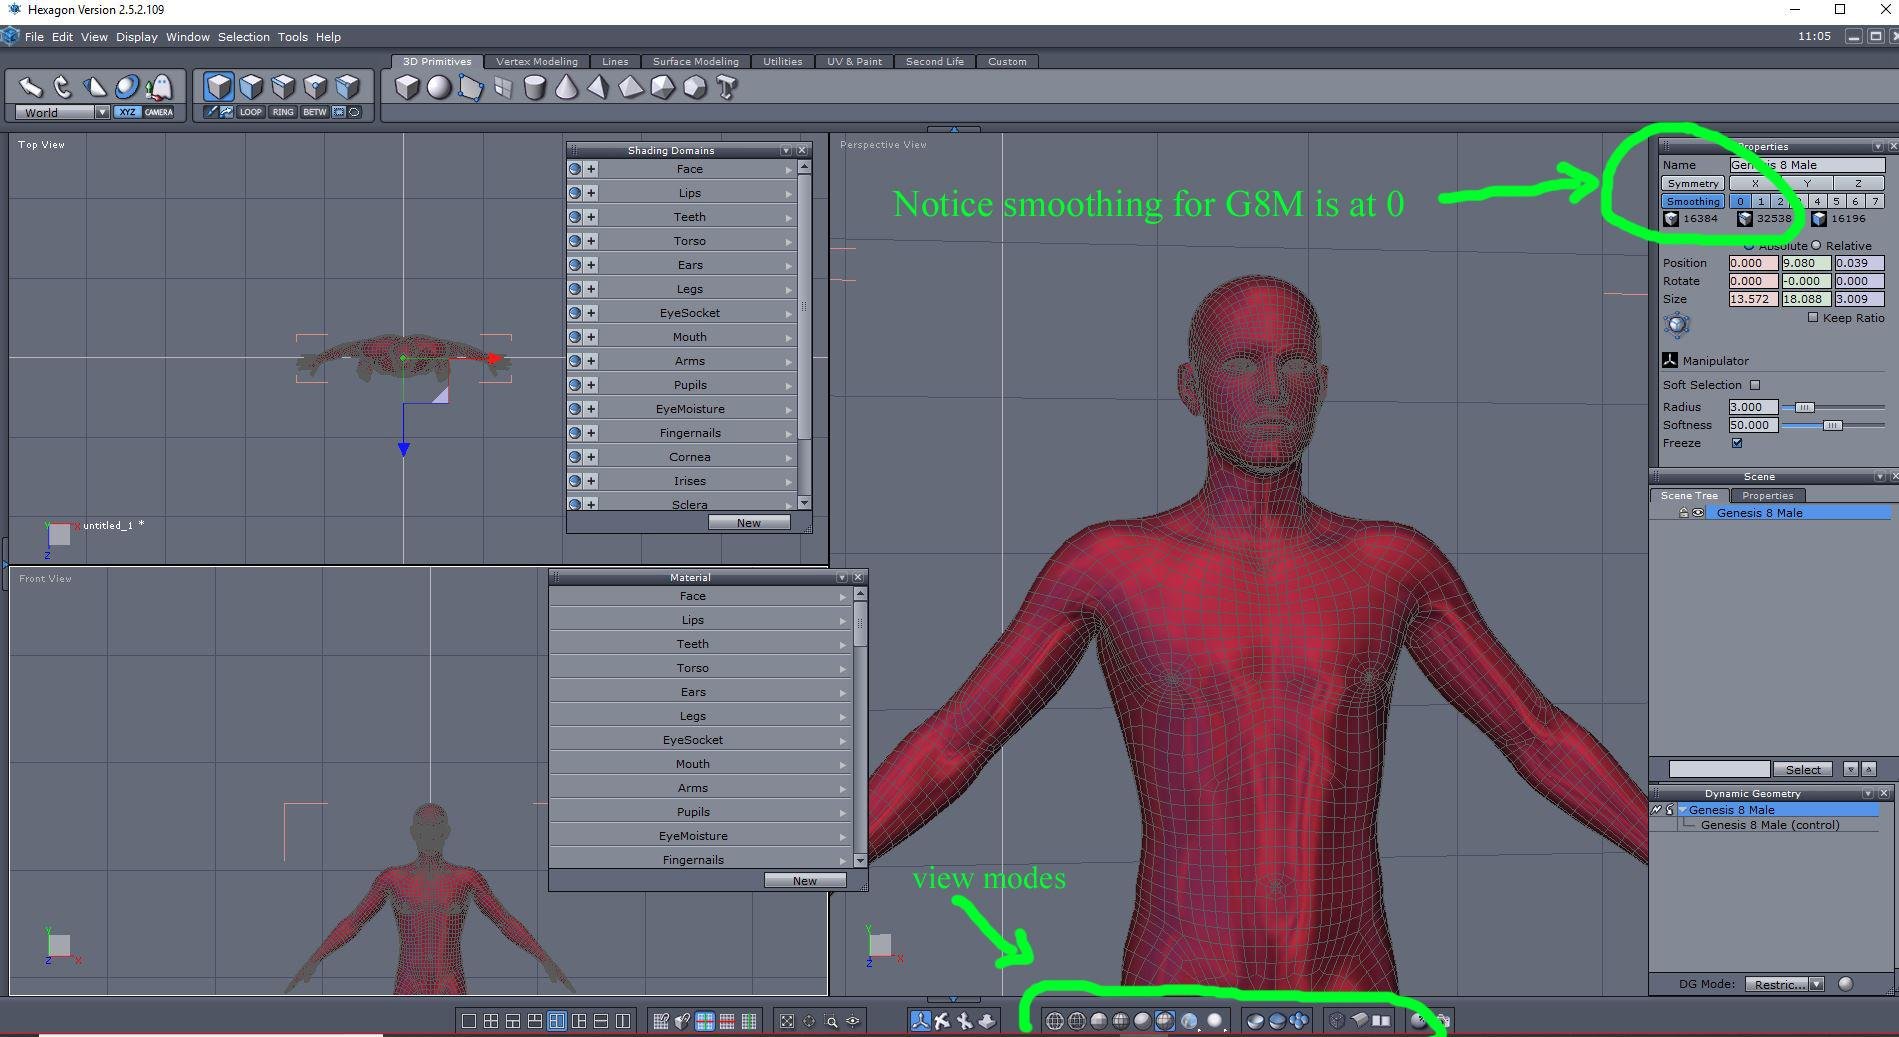1899x1037 pixels.
Task: Insert a Facet polygon primitive
Action: [471, 88]
